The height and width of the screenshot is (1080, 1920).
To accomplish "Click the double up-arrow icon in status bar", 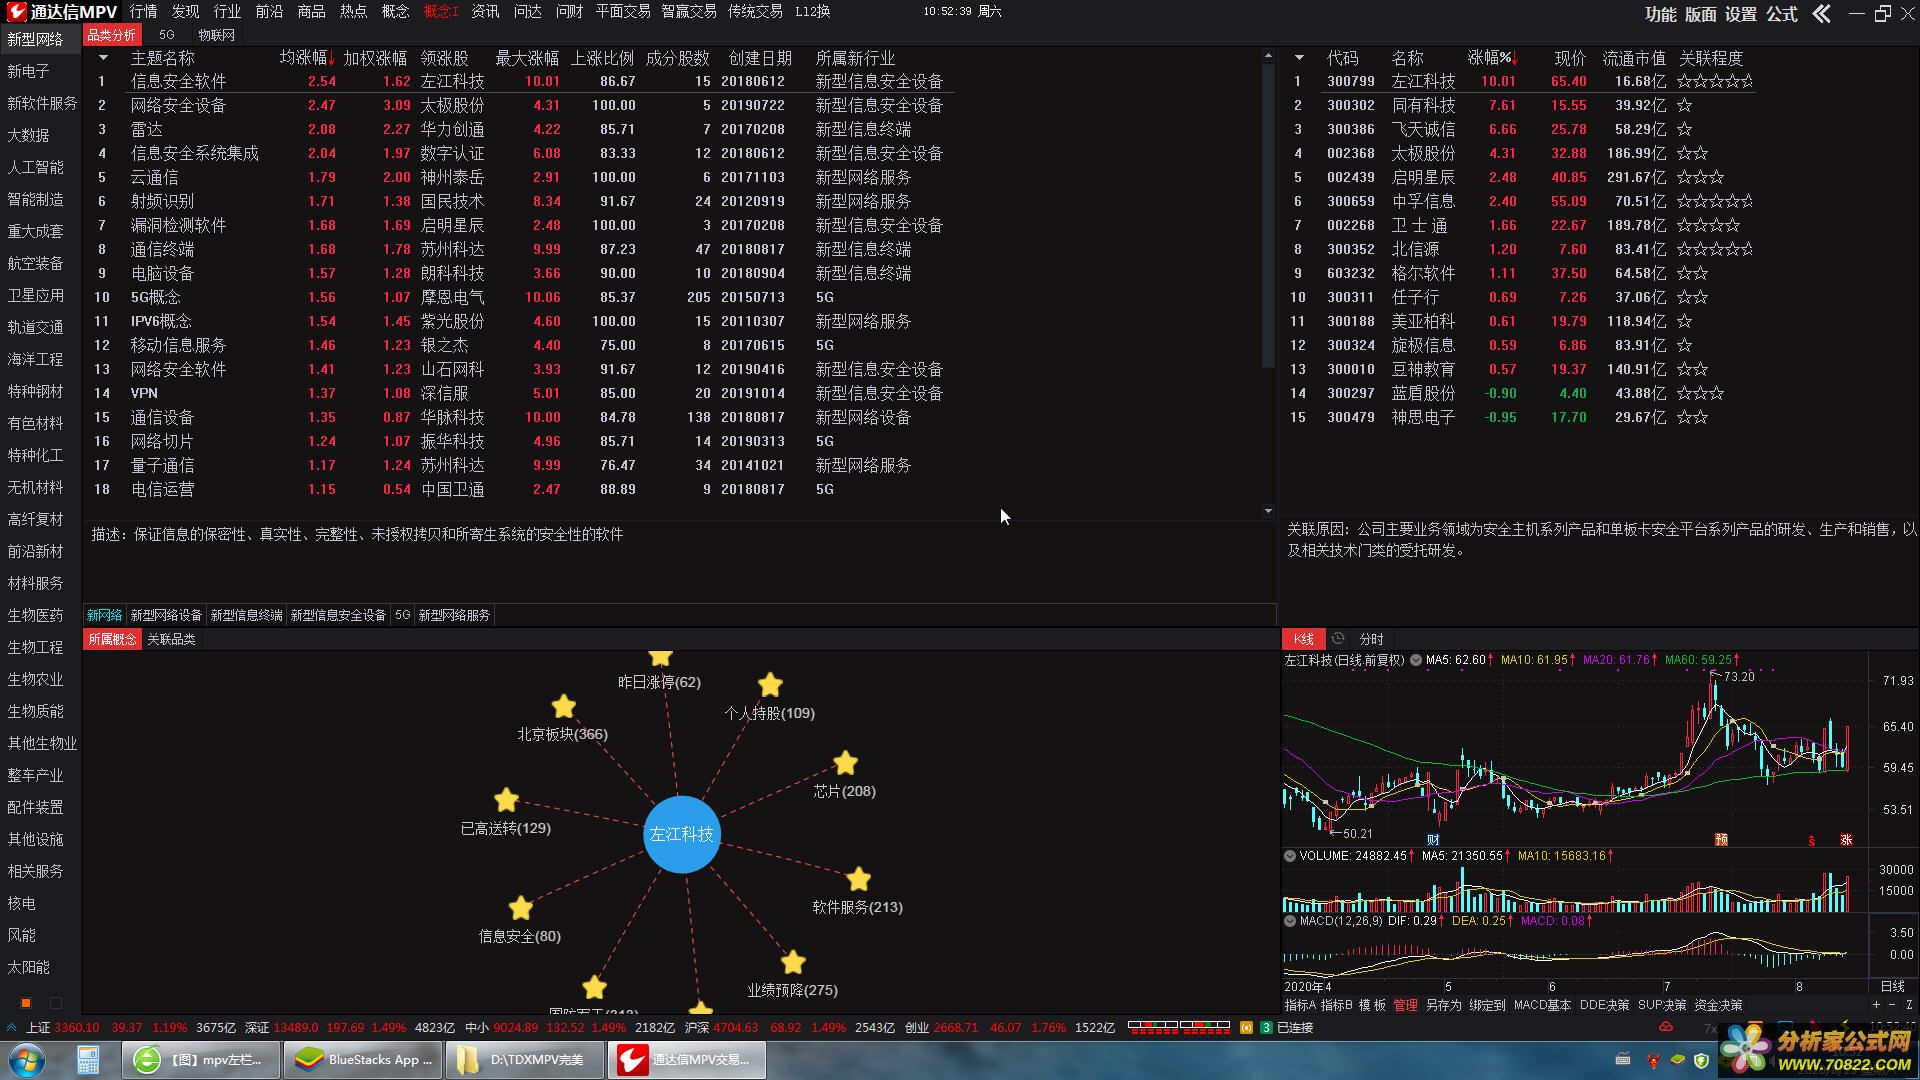I will (x=11, y=1027).
